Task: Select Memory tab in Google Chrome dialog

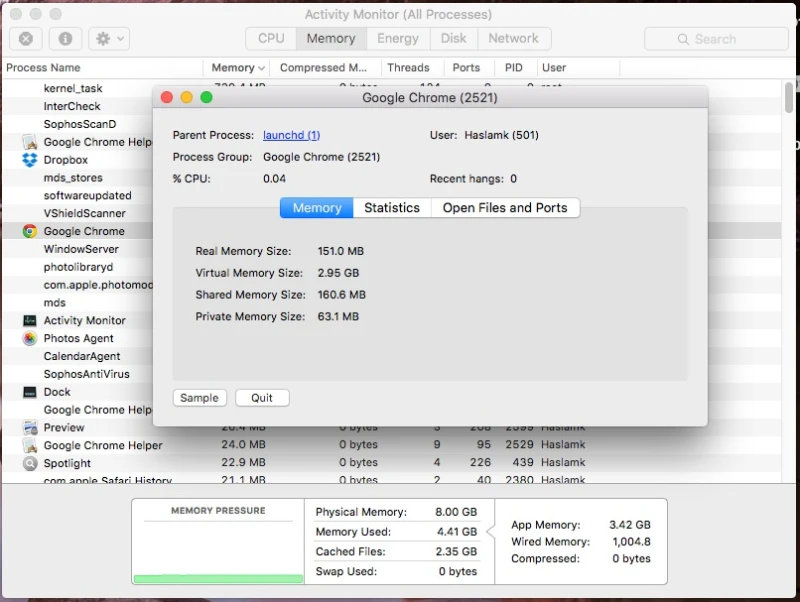Action: [317, 208]
